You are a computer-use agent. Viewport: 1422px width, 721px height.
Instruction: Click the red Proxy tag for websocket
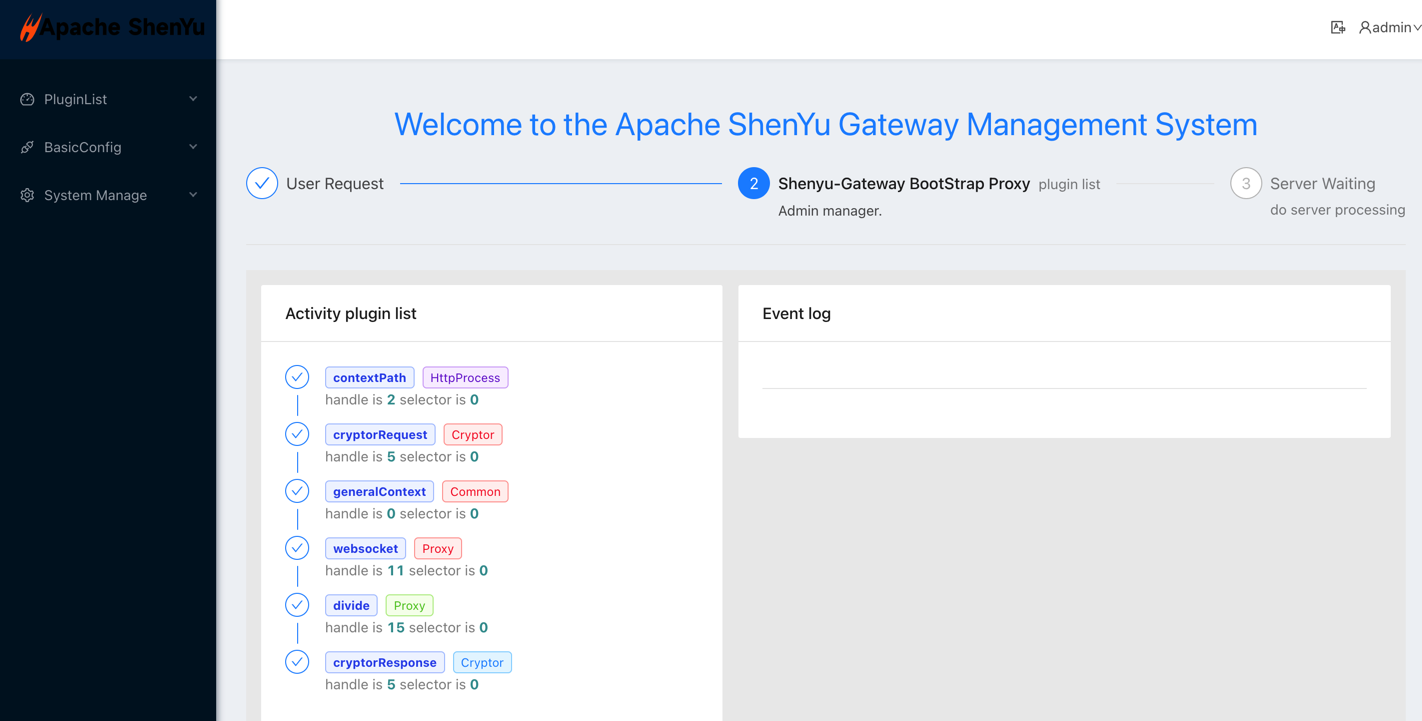(x=438, y=549)
